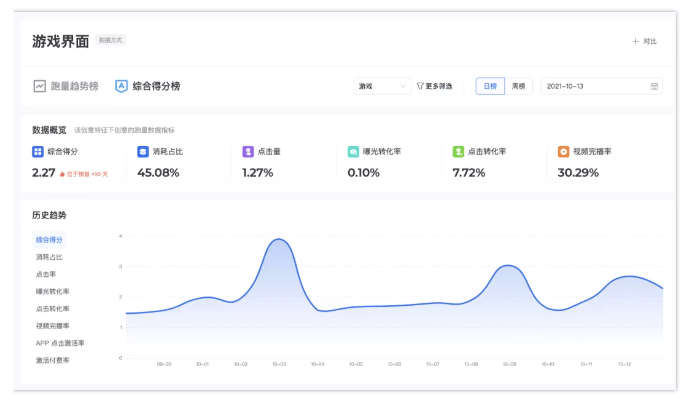Select 消耗占比 in the history trend list
681x396 pixels.
click(49, 257)
